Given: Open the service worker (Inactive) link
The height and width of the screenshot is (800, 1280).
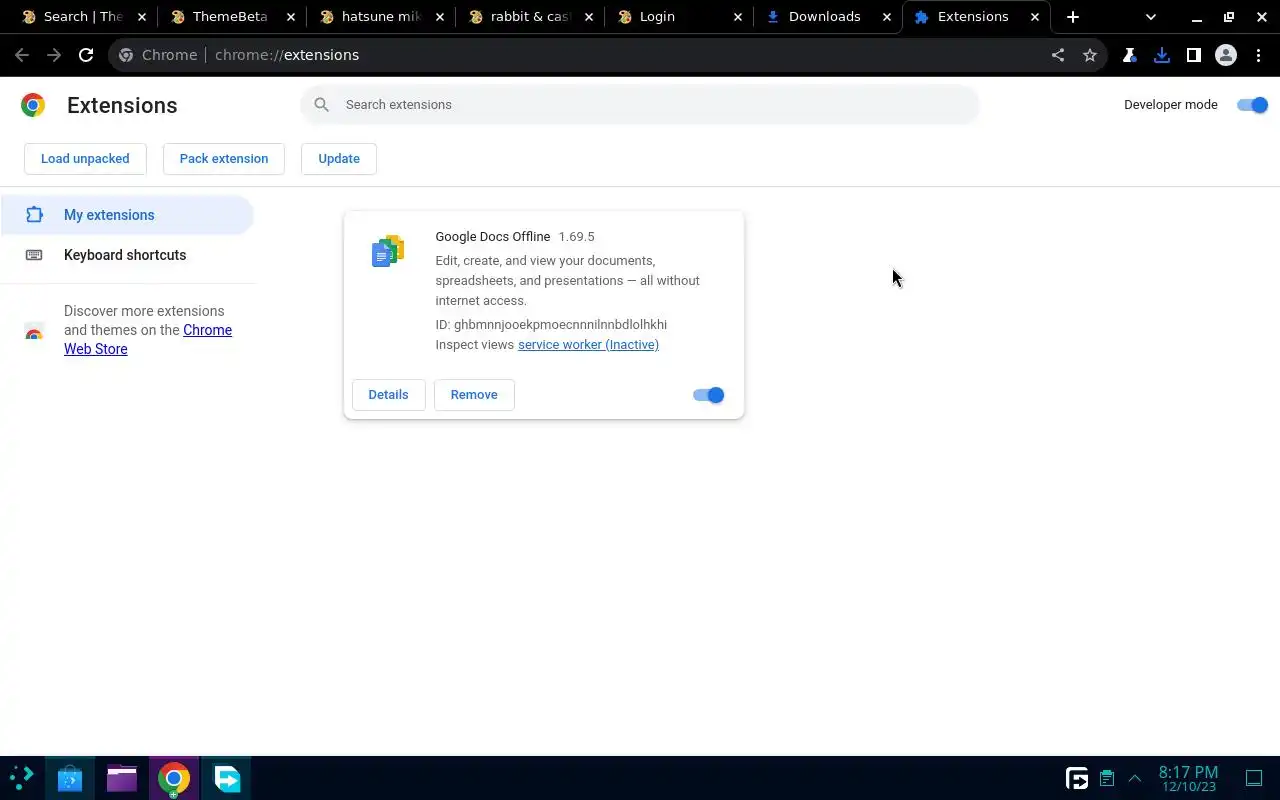Looking at the screenshot, I should click(588, 345).
